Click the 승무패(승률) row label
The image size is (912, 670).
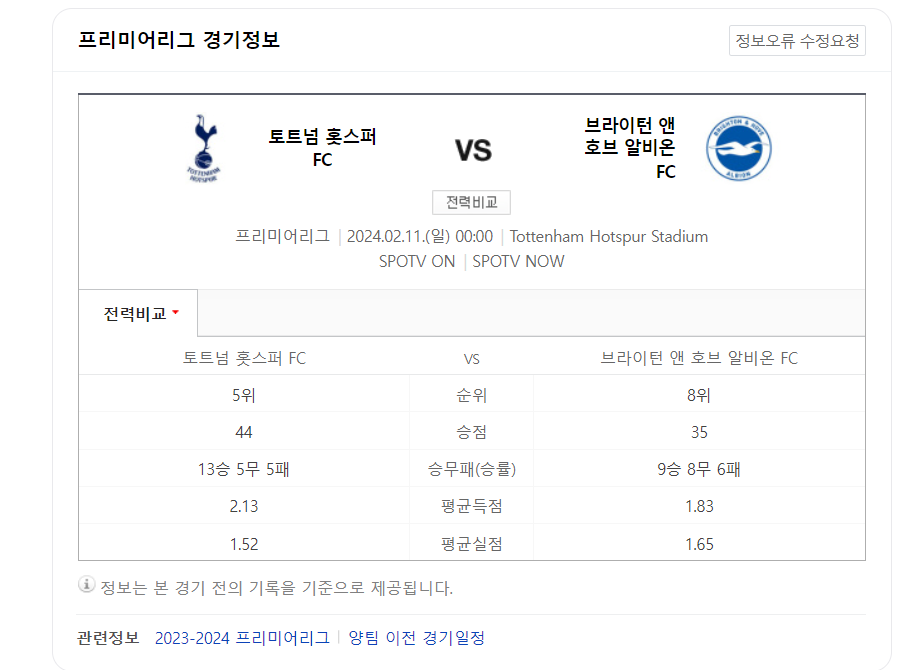click(x=471, y=469)
